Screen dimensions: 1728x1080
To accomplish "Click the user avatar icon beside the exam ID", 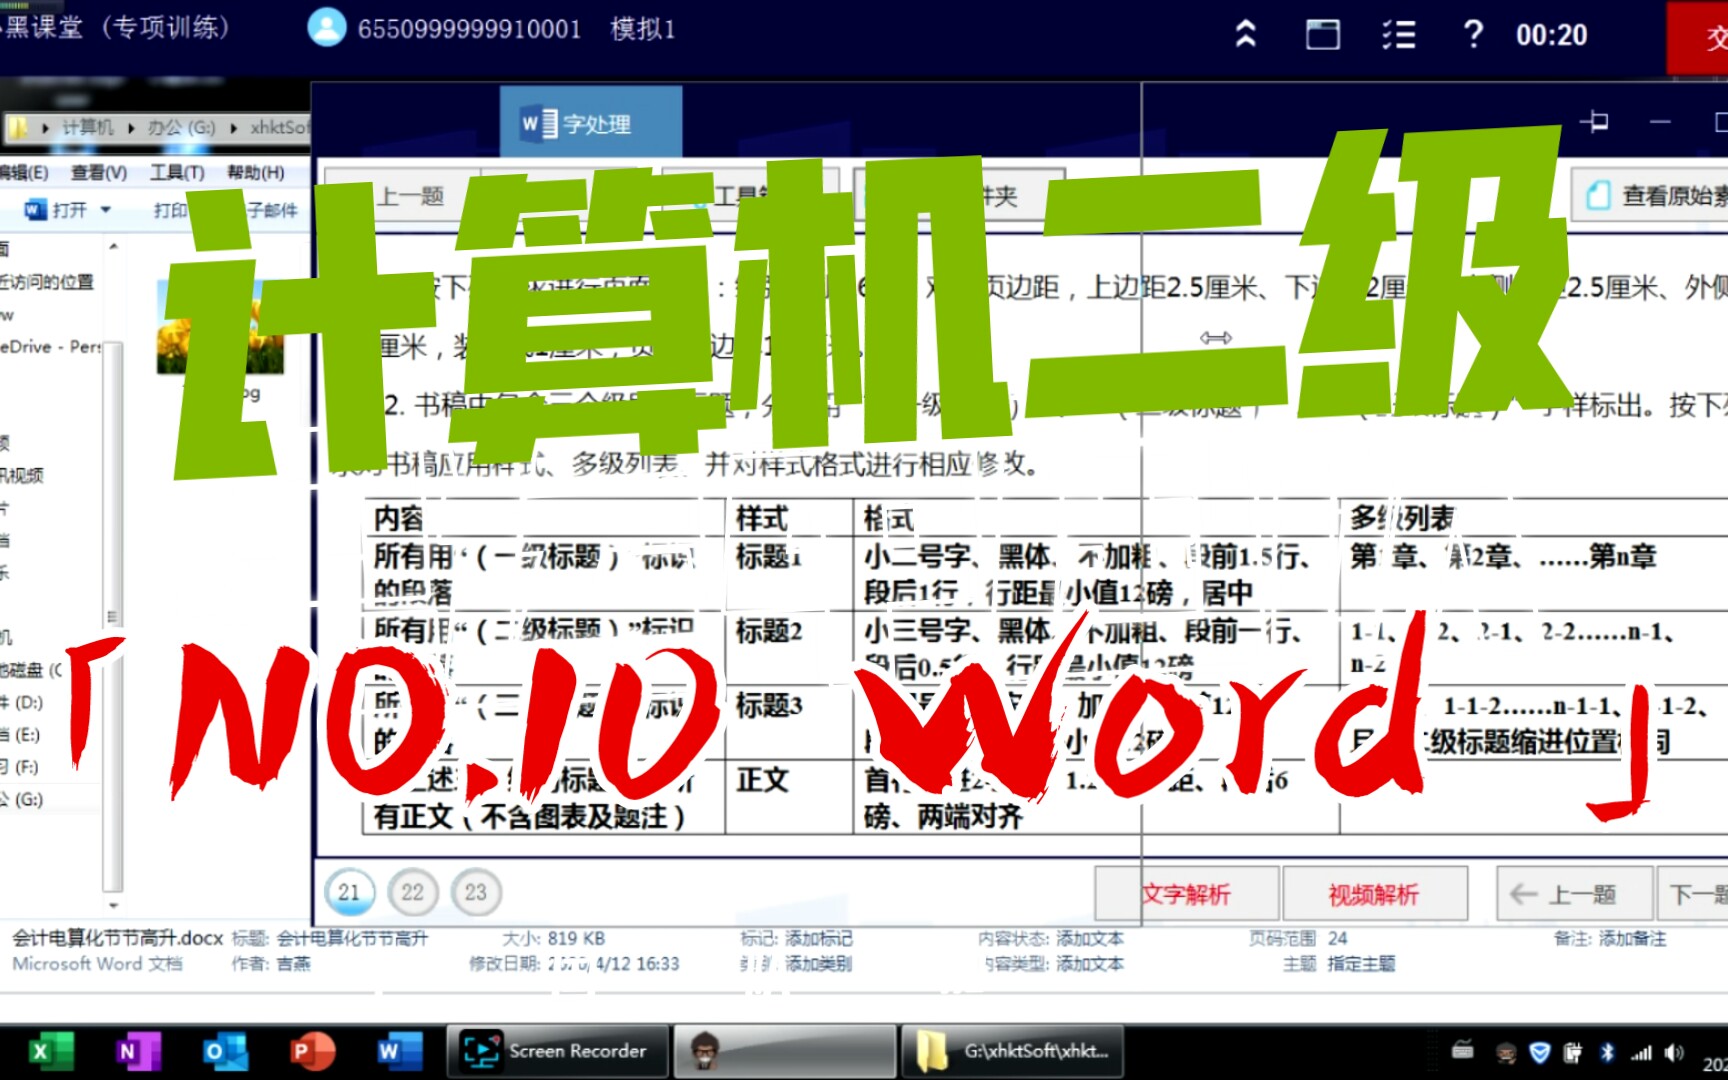I will click(326, 27).
